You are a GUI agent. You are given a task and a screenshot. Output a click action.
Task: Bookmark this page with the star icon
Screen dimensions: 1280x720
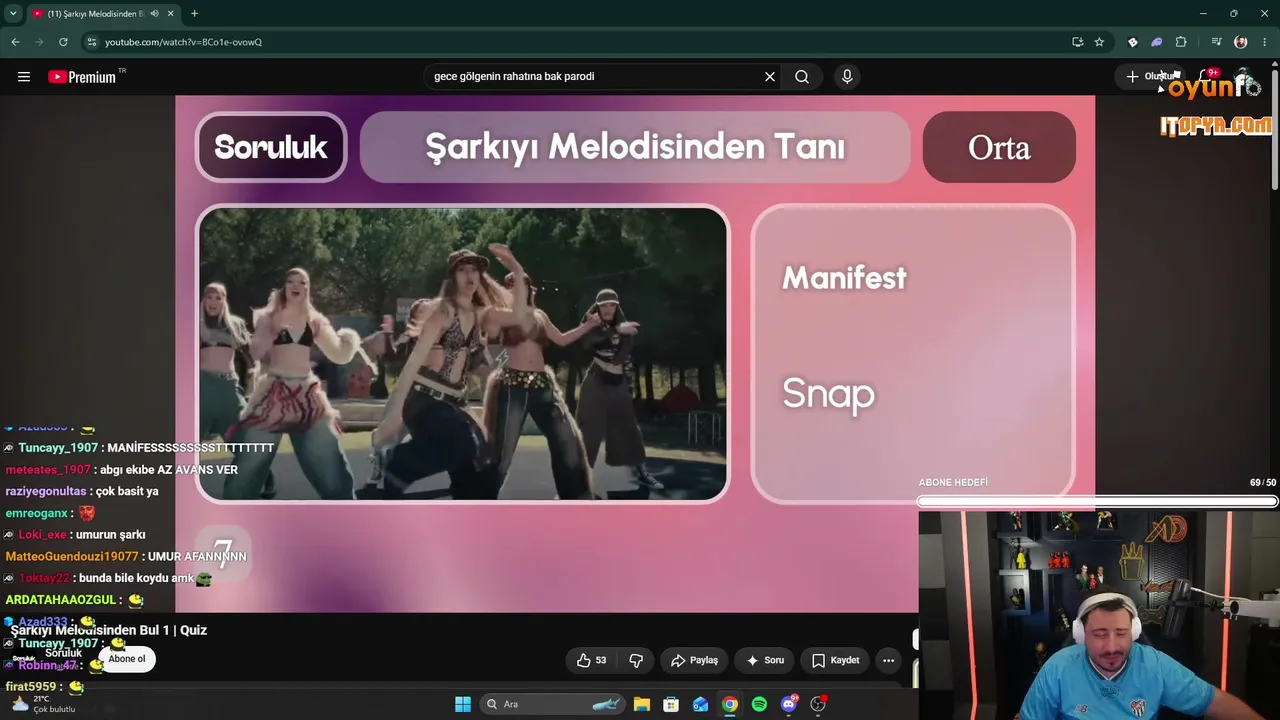click(1099, 42)
